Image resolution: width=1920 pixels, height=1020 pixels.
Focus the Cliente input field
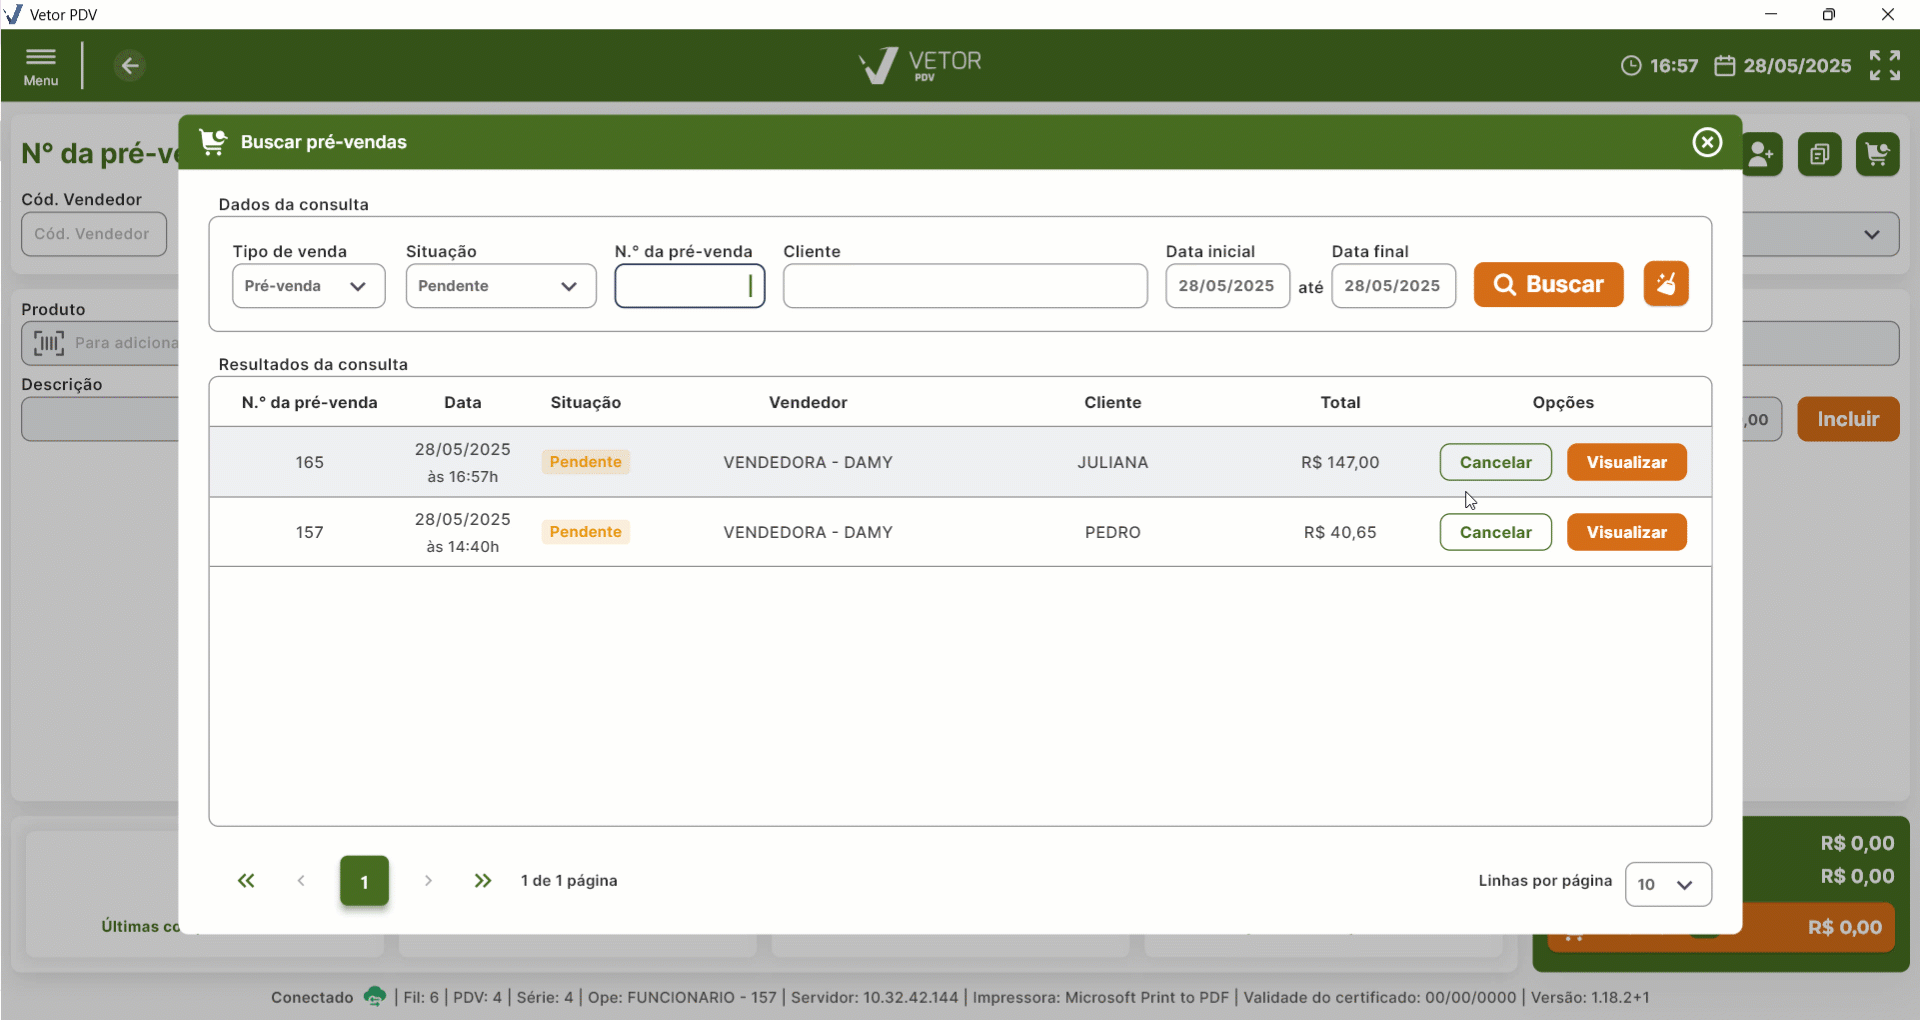964,286
